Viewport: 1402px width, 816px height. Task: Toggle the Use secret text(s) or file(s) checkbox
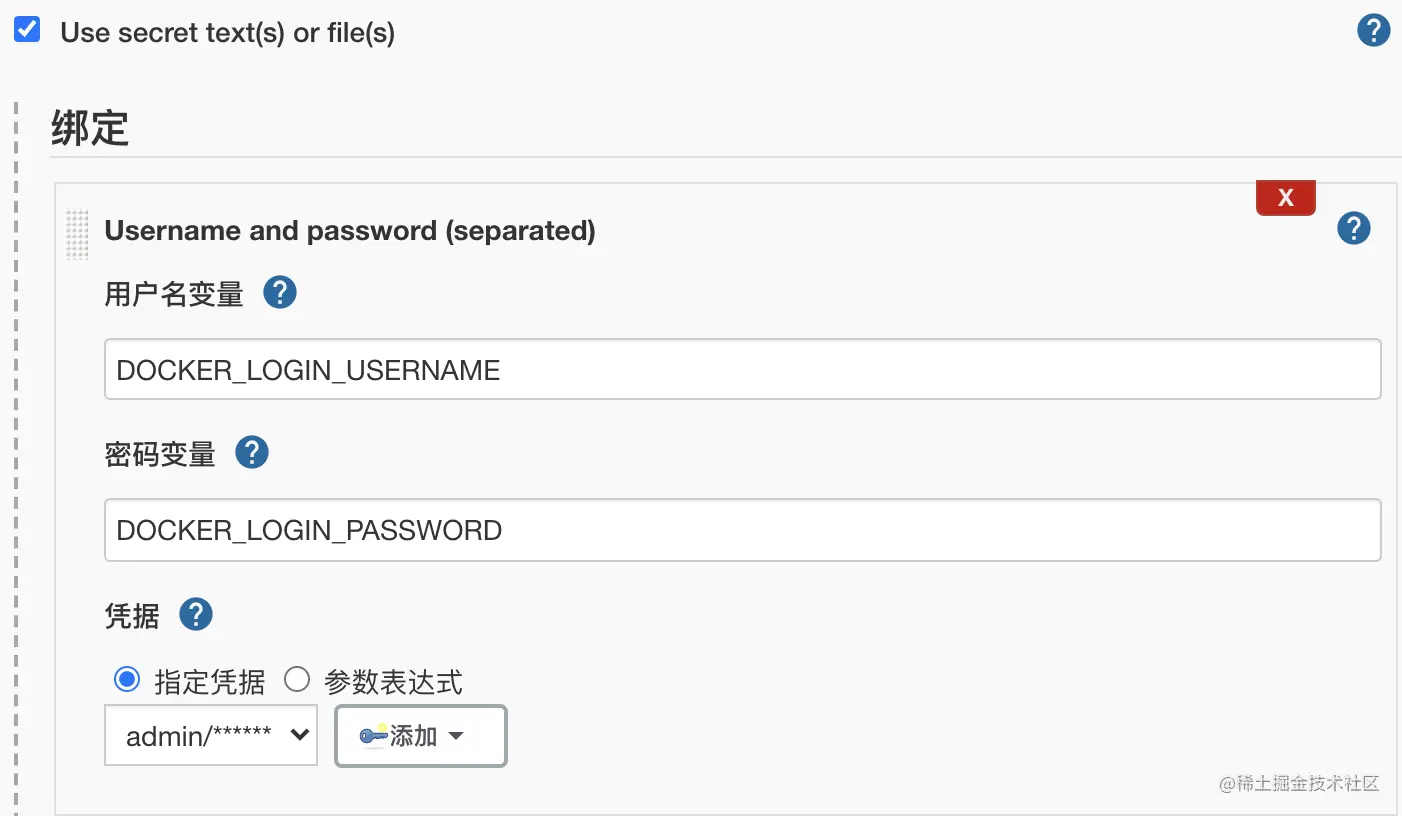27,29
